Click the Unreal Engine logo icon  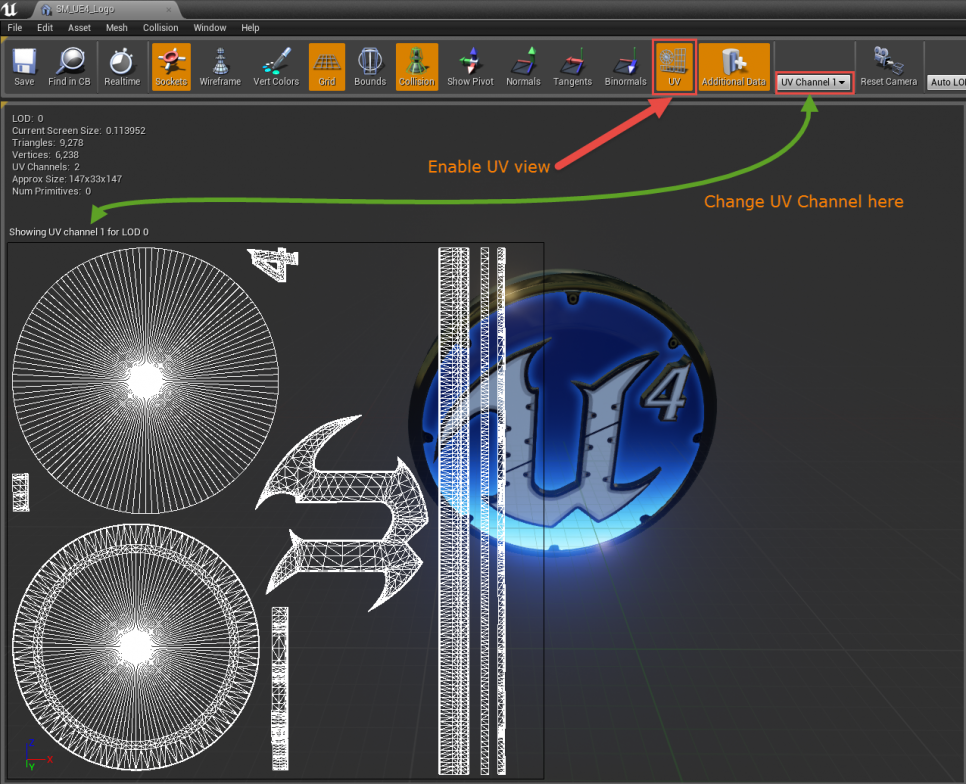coord(10,9)
